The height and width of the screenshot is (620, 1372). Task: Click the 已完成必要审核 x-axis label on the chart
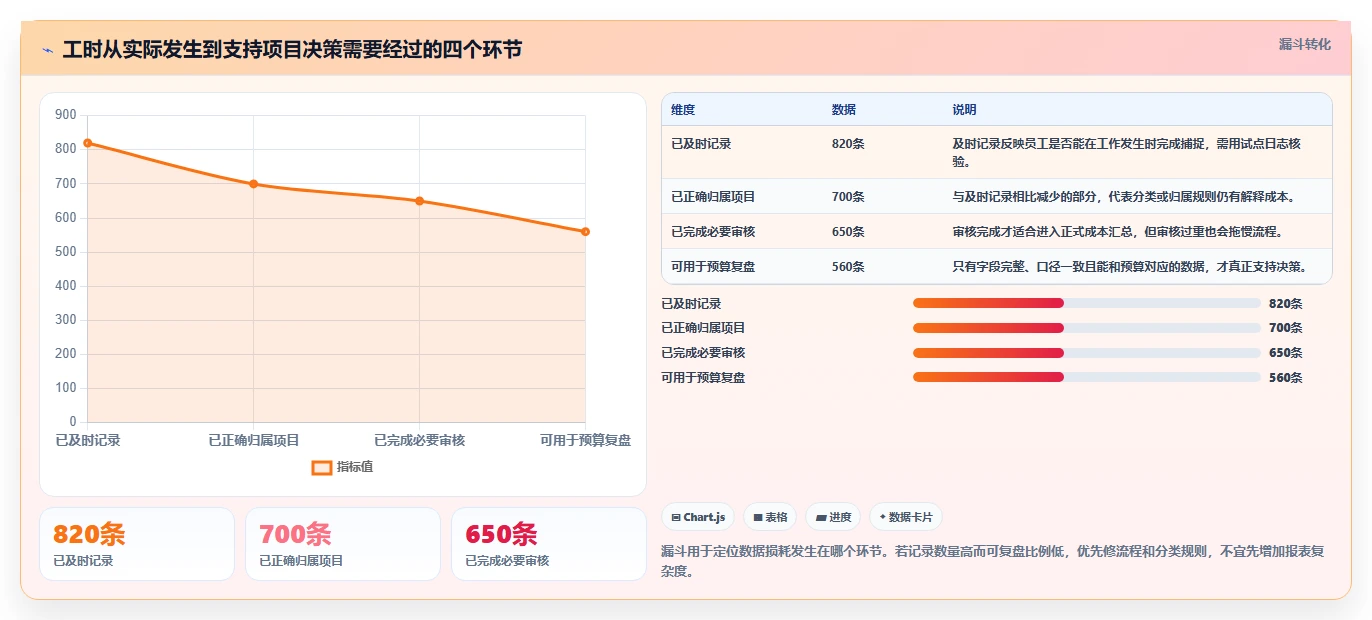click(420, 440)
